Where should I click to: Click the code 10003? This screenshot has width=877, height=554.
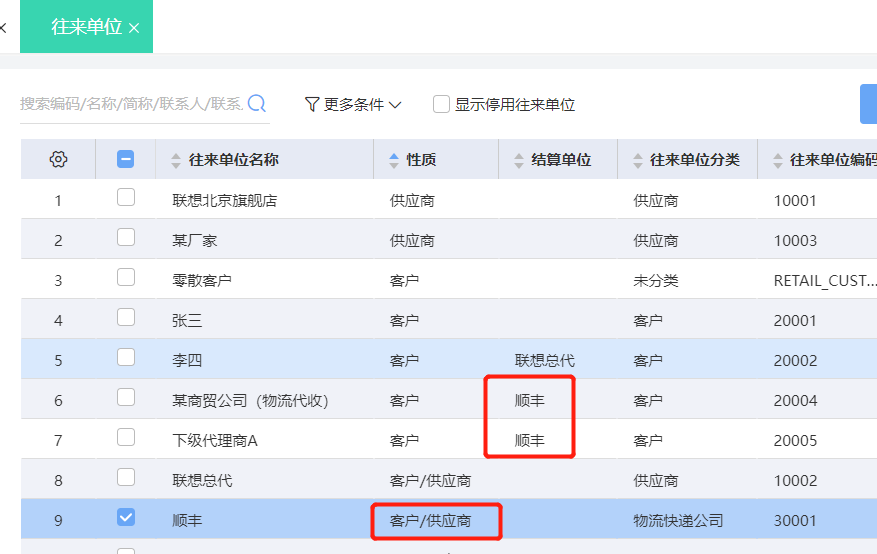coord(795,241)
